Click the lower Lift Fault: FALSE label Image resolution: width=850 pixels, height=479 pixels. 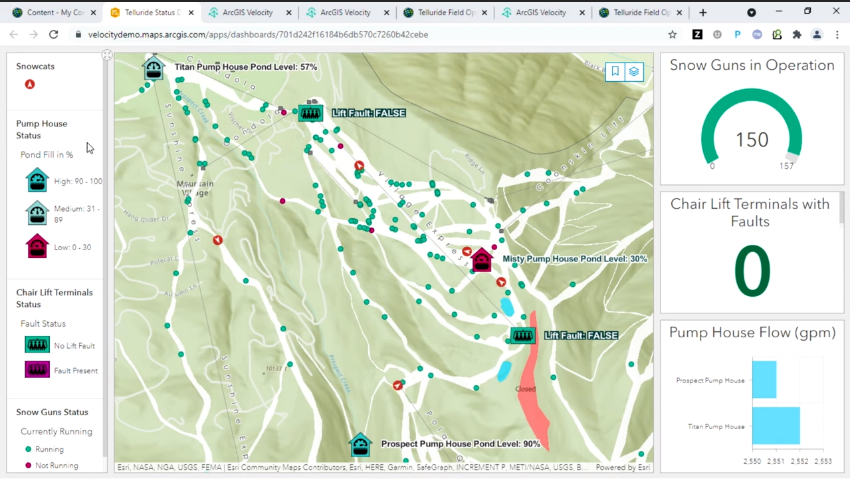(x=581, y=335)
